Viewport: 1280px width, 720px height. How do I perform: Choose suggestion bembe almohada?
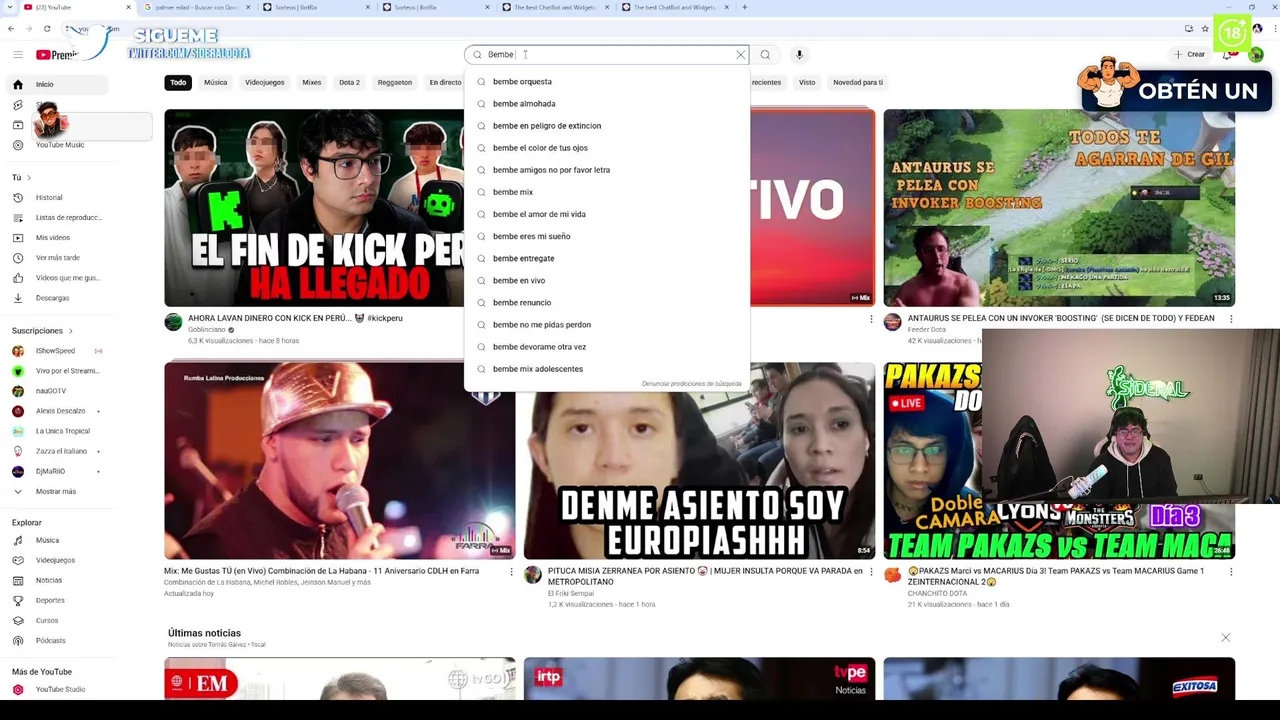607,104
